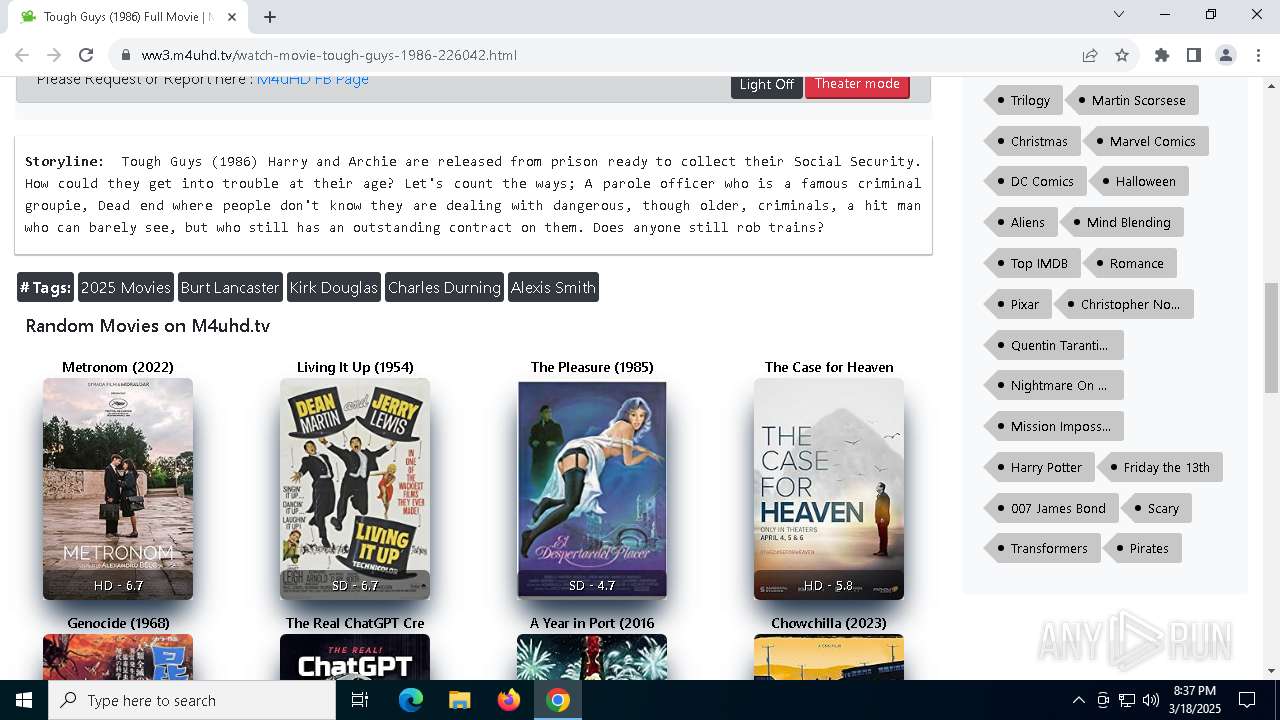Open the M4uHD FB Page link

313,79
